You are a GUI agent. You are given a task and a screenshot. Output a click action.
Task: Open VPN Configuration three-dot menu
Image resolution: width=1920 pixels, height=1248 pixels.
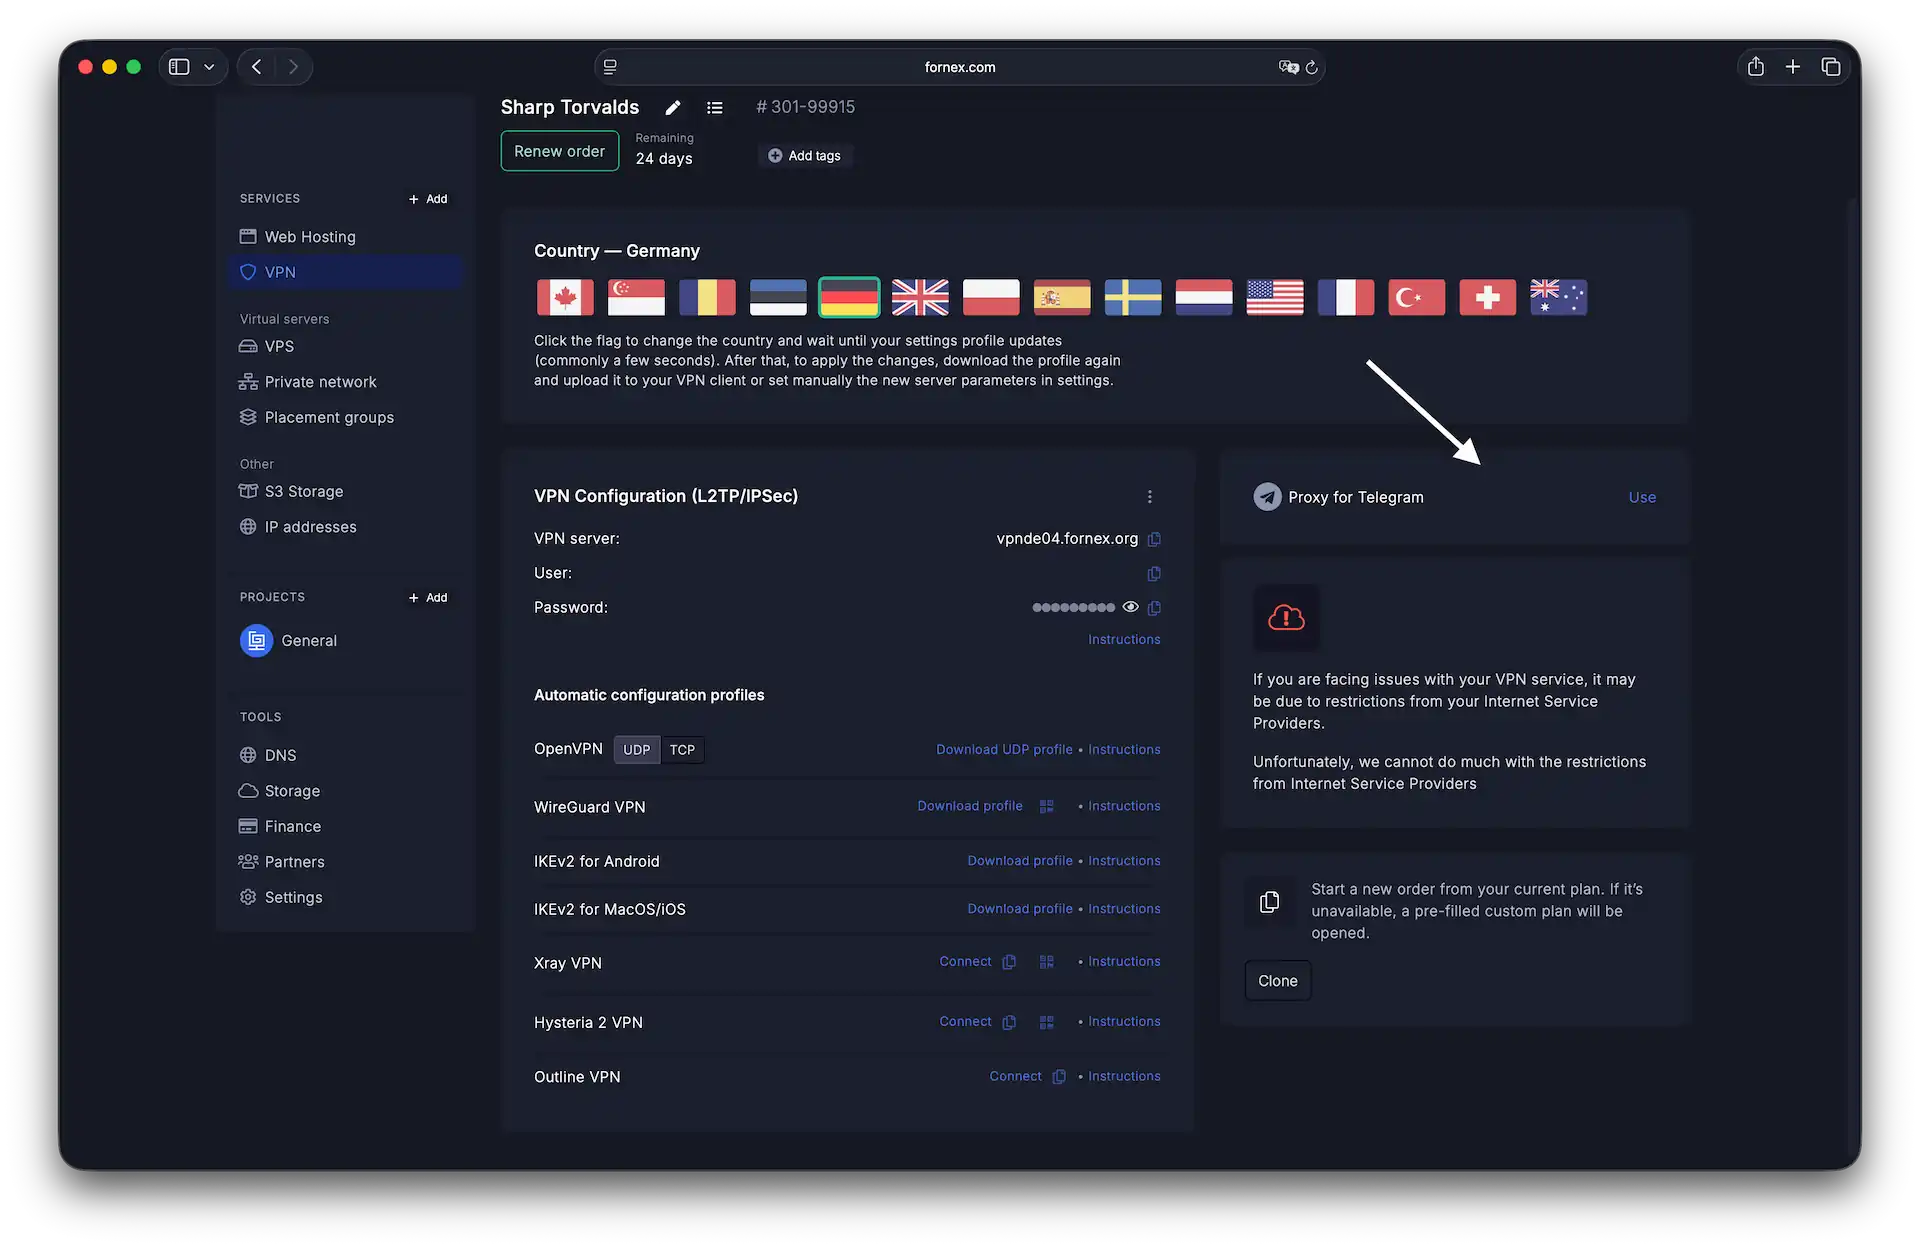coord(1150,497)
